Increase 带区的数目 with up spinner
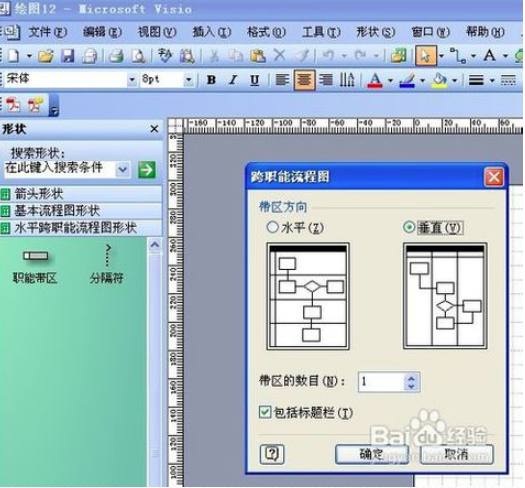525x488 pixels. pos(412,378)
